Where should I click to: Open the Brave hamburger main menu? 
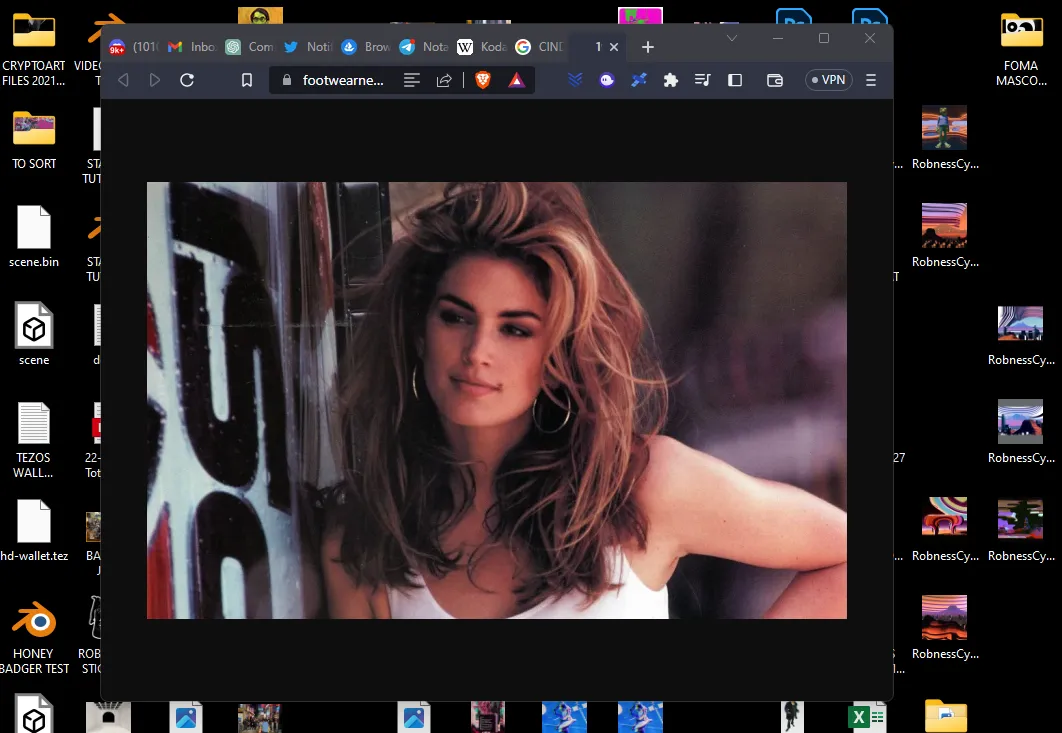(871, 80)
